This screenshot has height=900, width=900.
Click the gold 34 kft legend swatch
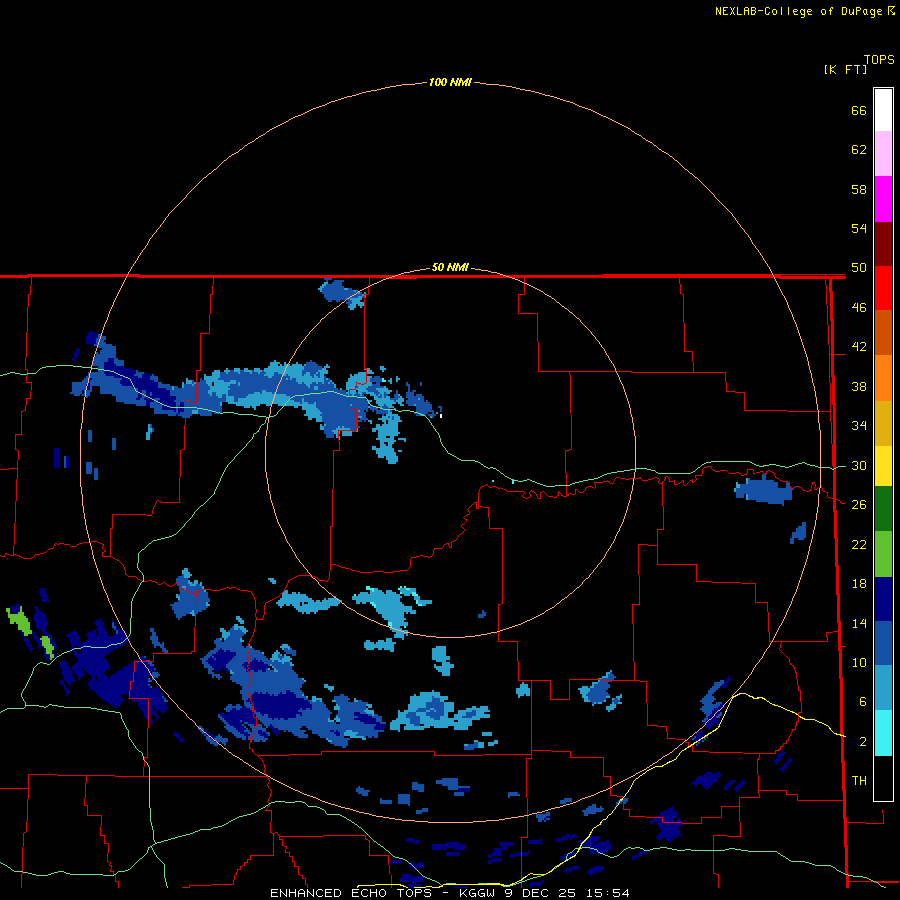(883, 423)
